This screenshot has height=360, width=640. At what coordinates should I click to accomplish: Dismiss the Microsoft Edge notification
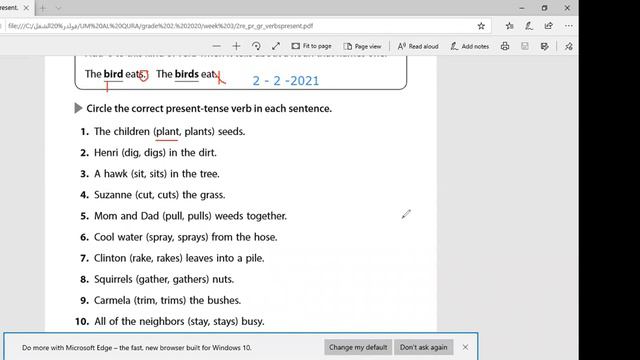(465, 347)
